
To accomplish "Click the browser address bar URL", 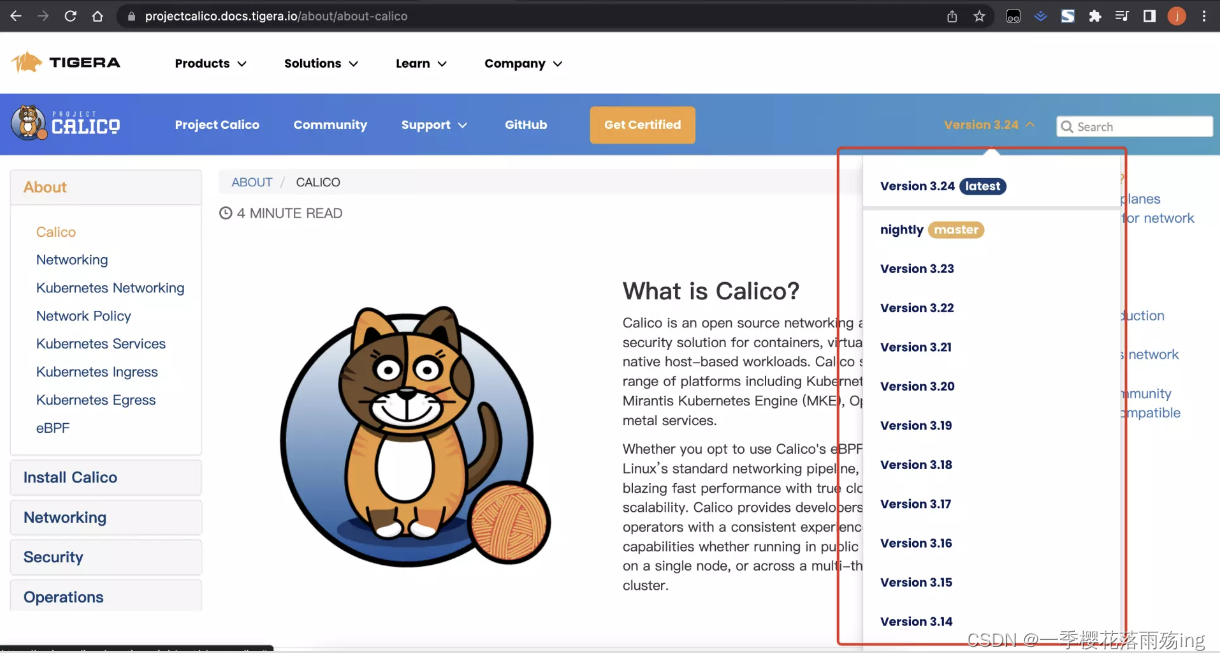I will [276, 16].
